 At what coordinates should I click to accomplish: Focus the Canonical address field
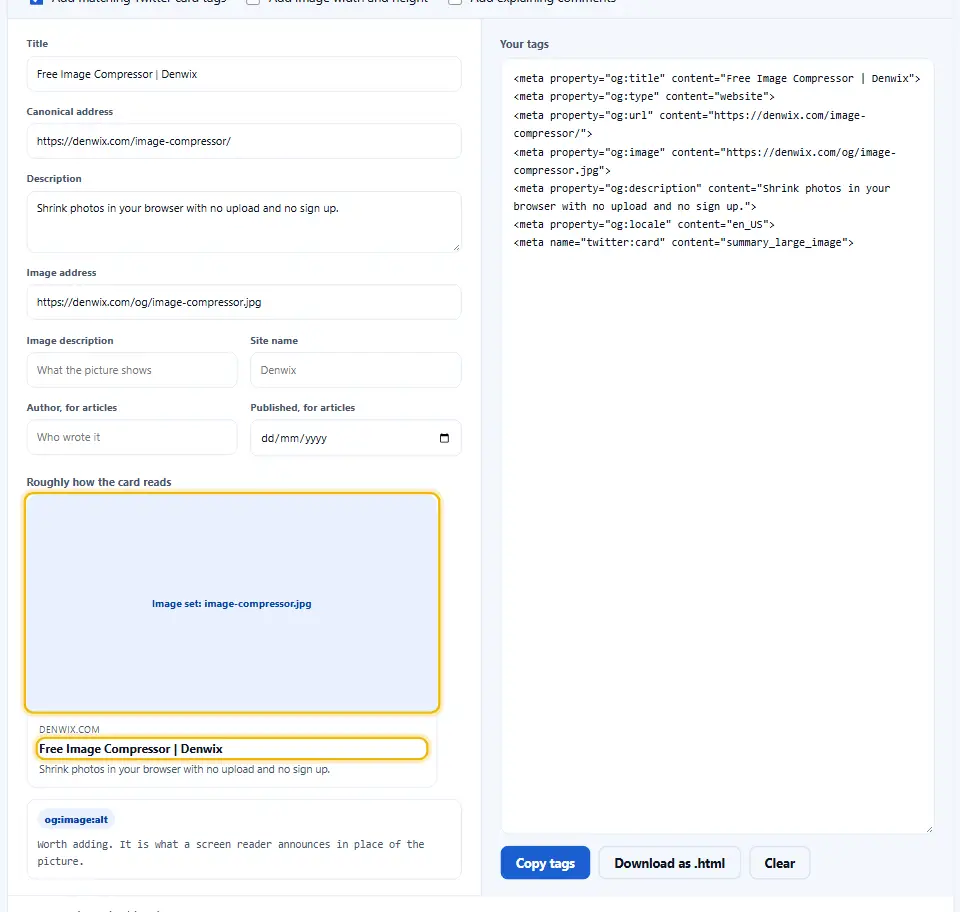pos(244,141)
